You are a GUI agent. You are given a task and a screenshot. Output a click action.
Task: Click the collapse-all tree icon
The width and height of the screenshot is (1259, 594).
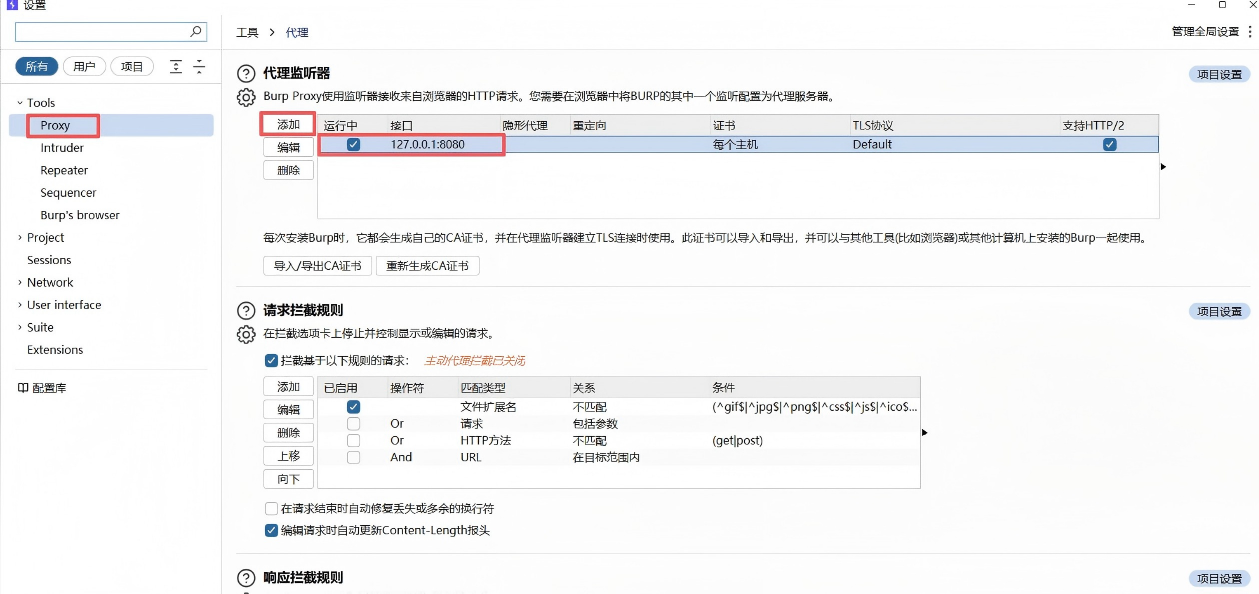199,67
